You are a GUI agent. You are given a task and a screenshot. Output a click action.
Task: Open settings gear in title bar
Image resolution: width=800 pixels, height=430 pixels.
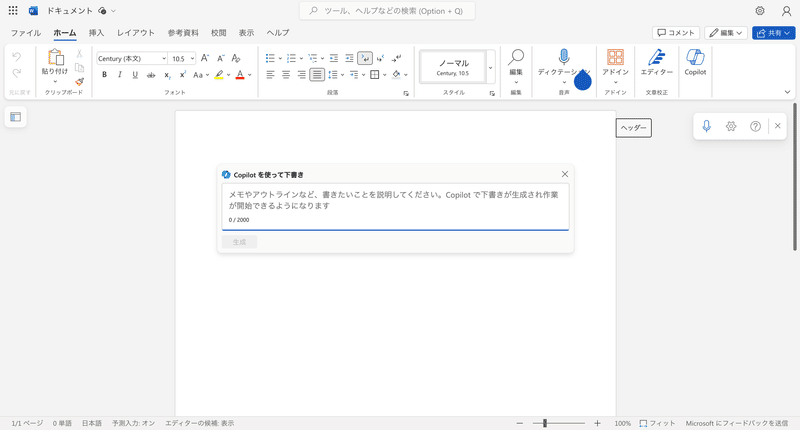click(x=760, y=11)
